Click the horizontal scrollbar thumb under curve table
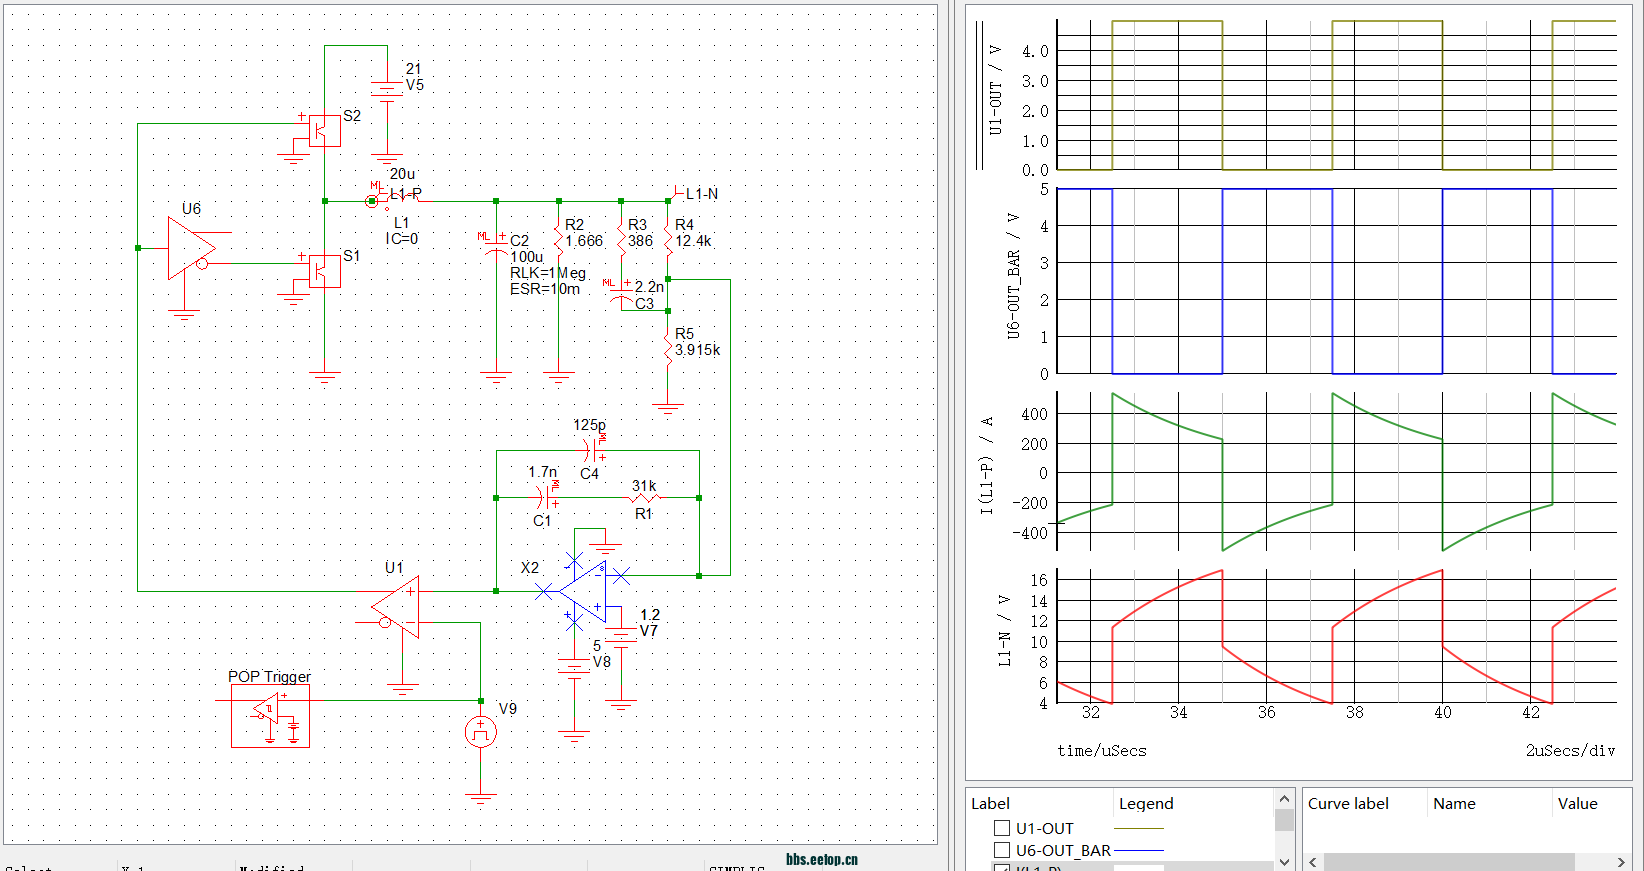Viewport: 1644px width, 871px height. pyautogui.click(x=1448, y=862)
